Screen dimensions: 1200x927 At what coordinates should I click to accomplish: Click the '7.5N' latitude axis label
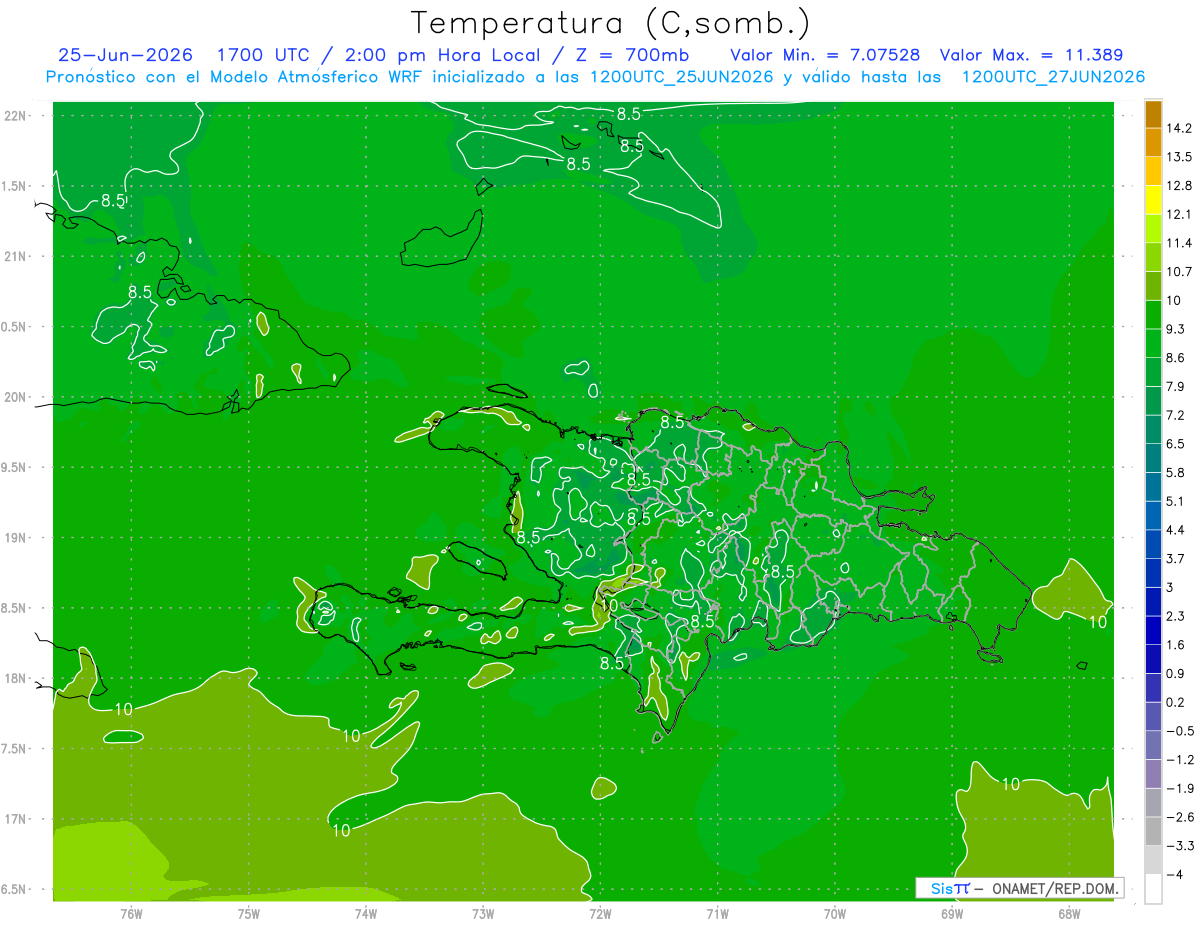tap(15, 749)
